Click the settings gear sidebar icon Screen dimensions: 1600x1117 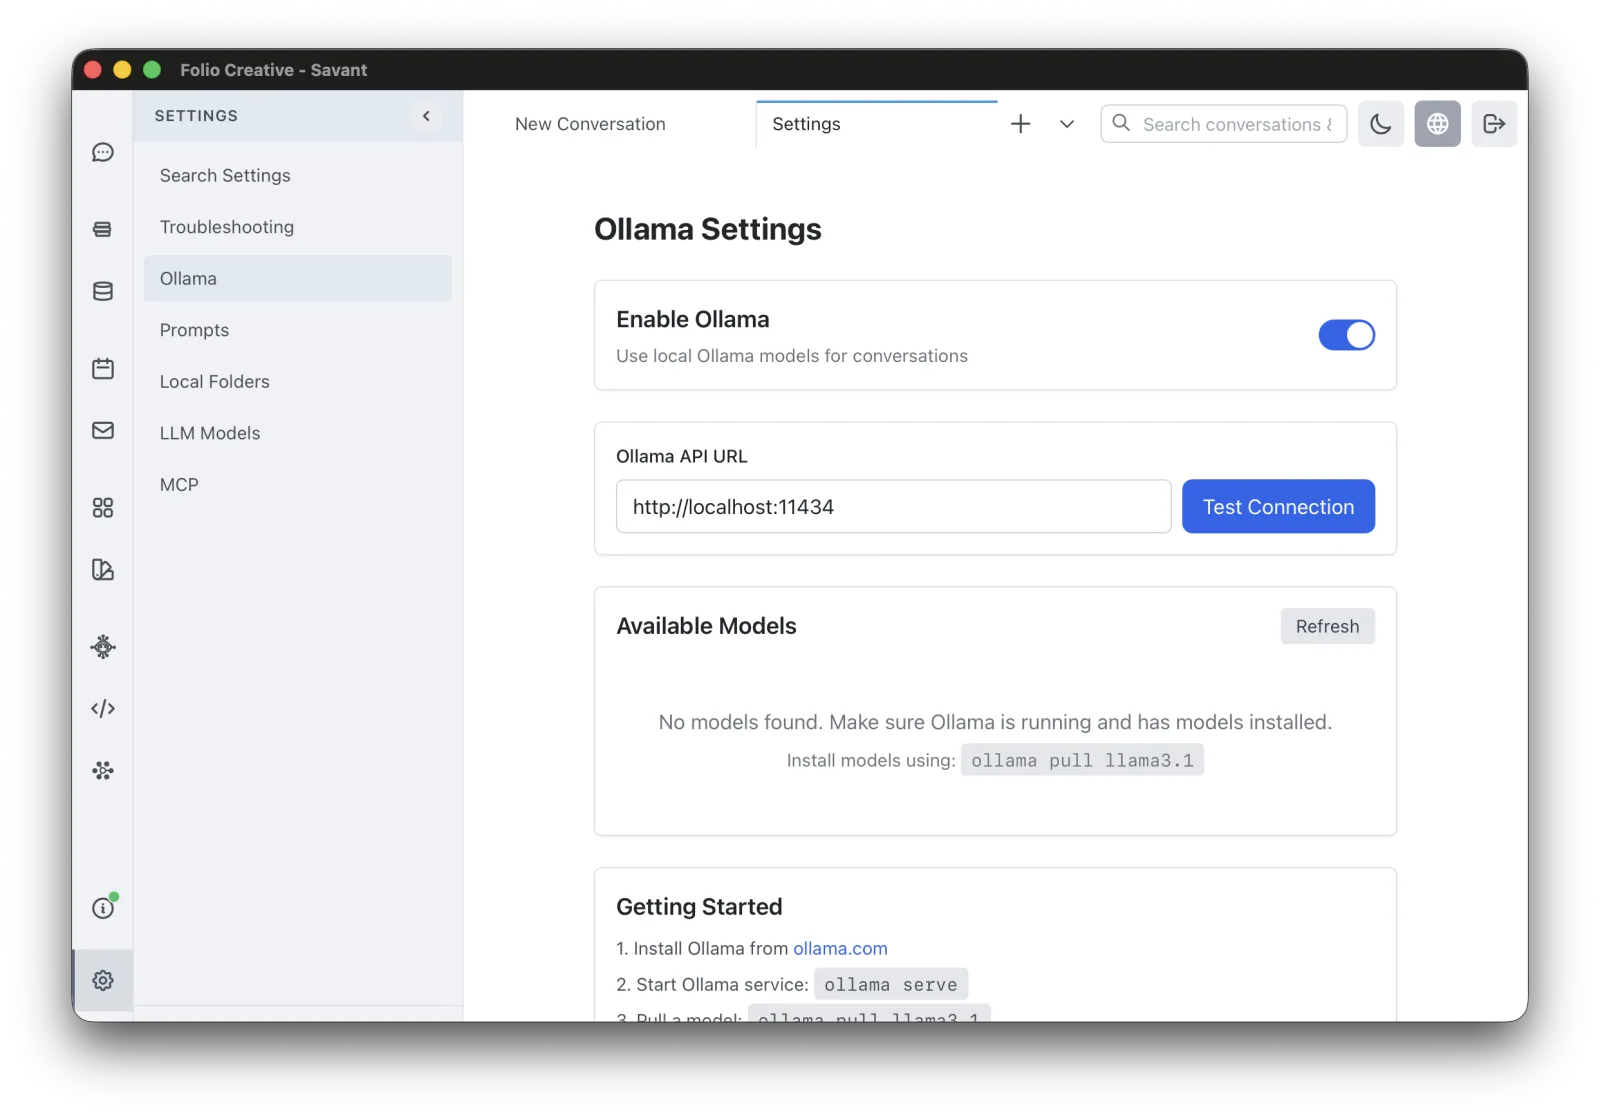coord(103,980)
